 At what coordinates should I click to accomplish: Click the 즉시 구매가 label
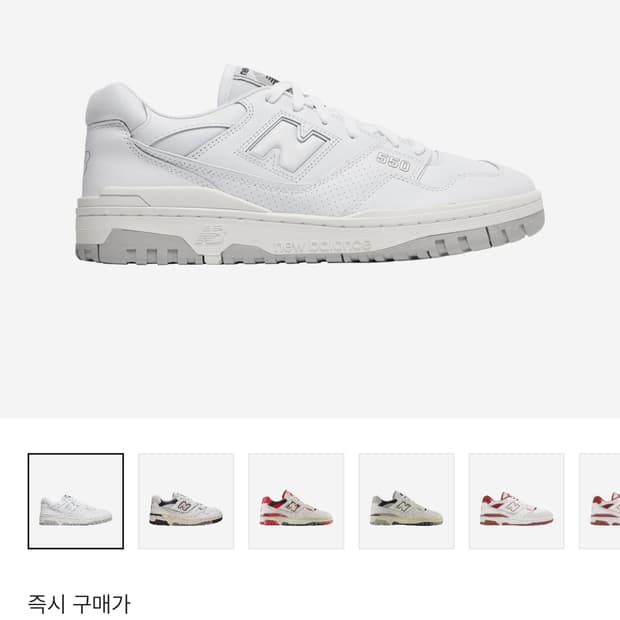tap(79, 604)
